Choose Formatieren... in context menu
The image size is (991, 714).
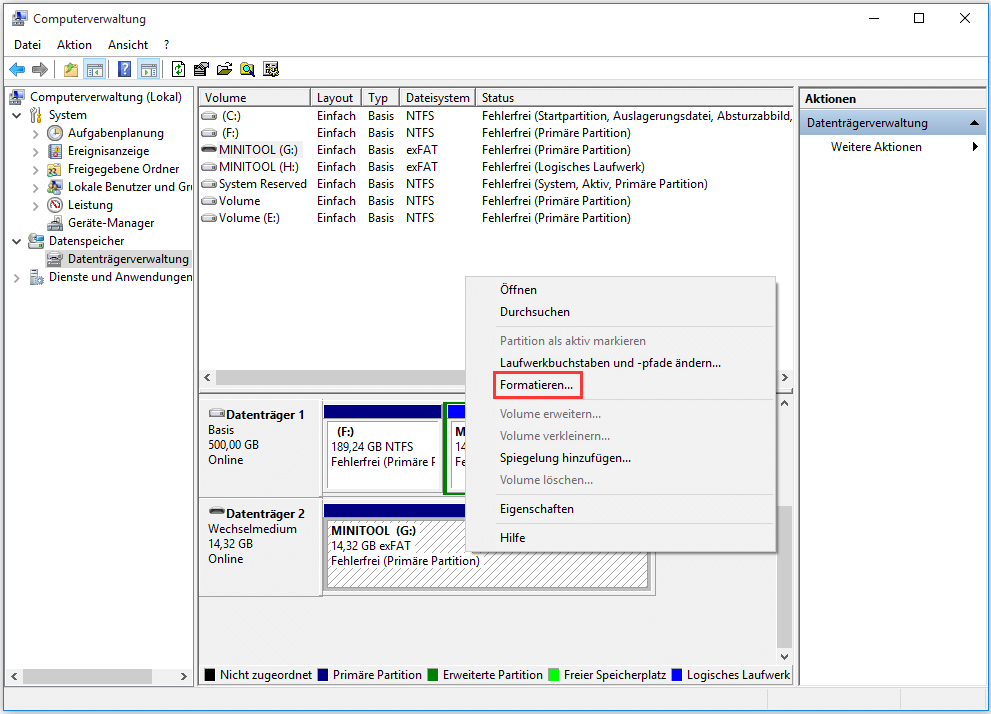coord(536,385)
